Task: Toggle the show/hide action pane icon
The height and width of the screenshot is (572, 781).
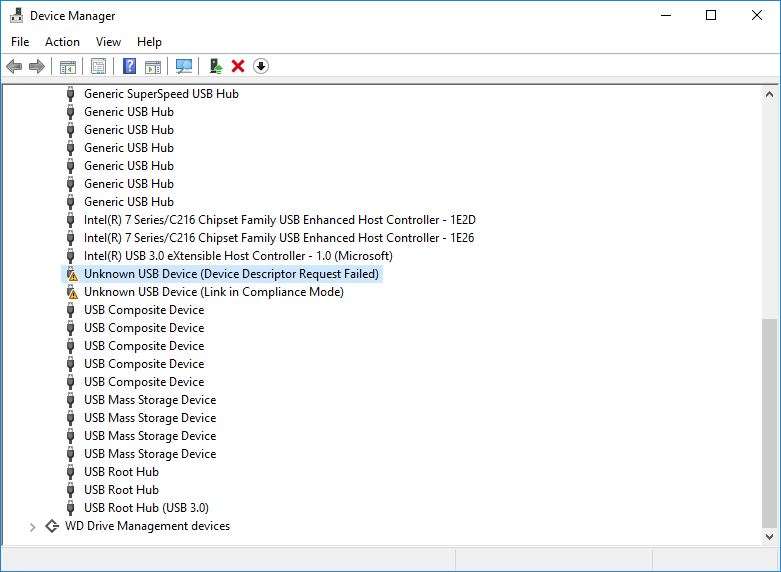Action: click(153, 66)
